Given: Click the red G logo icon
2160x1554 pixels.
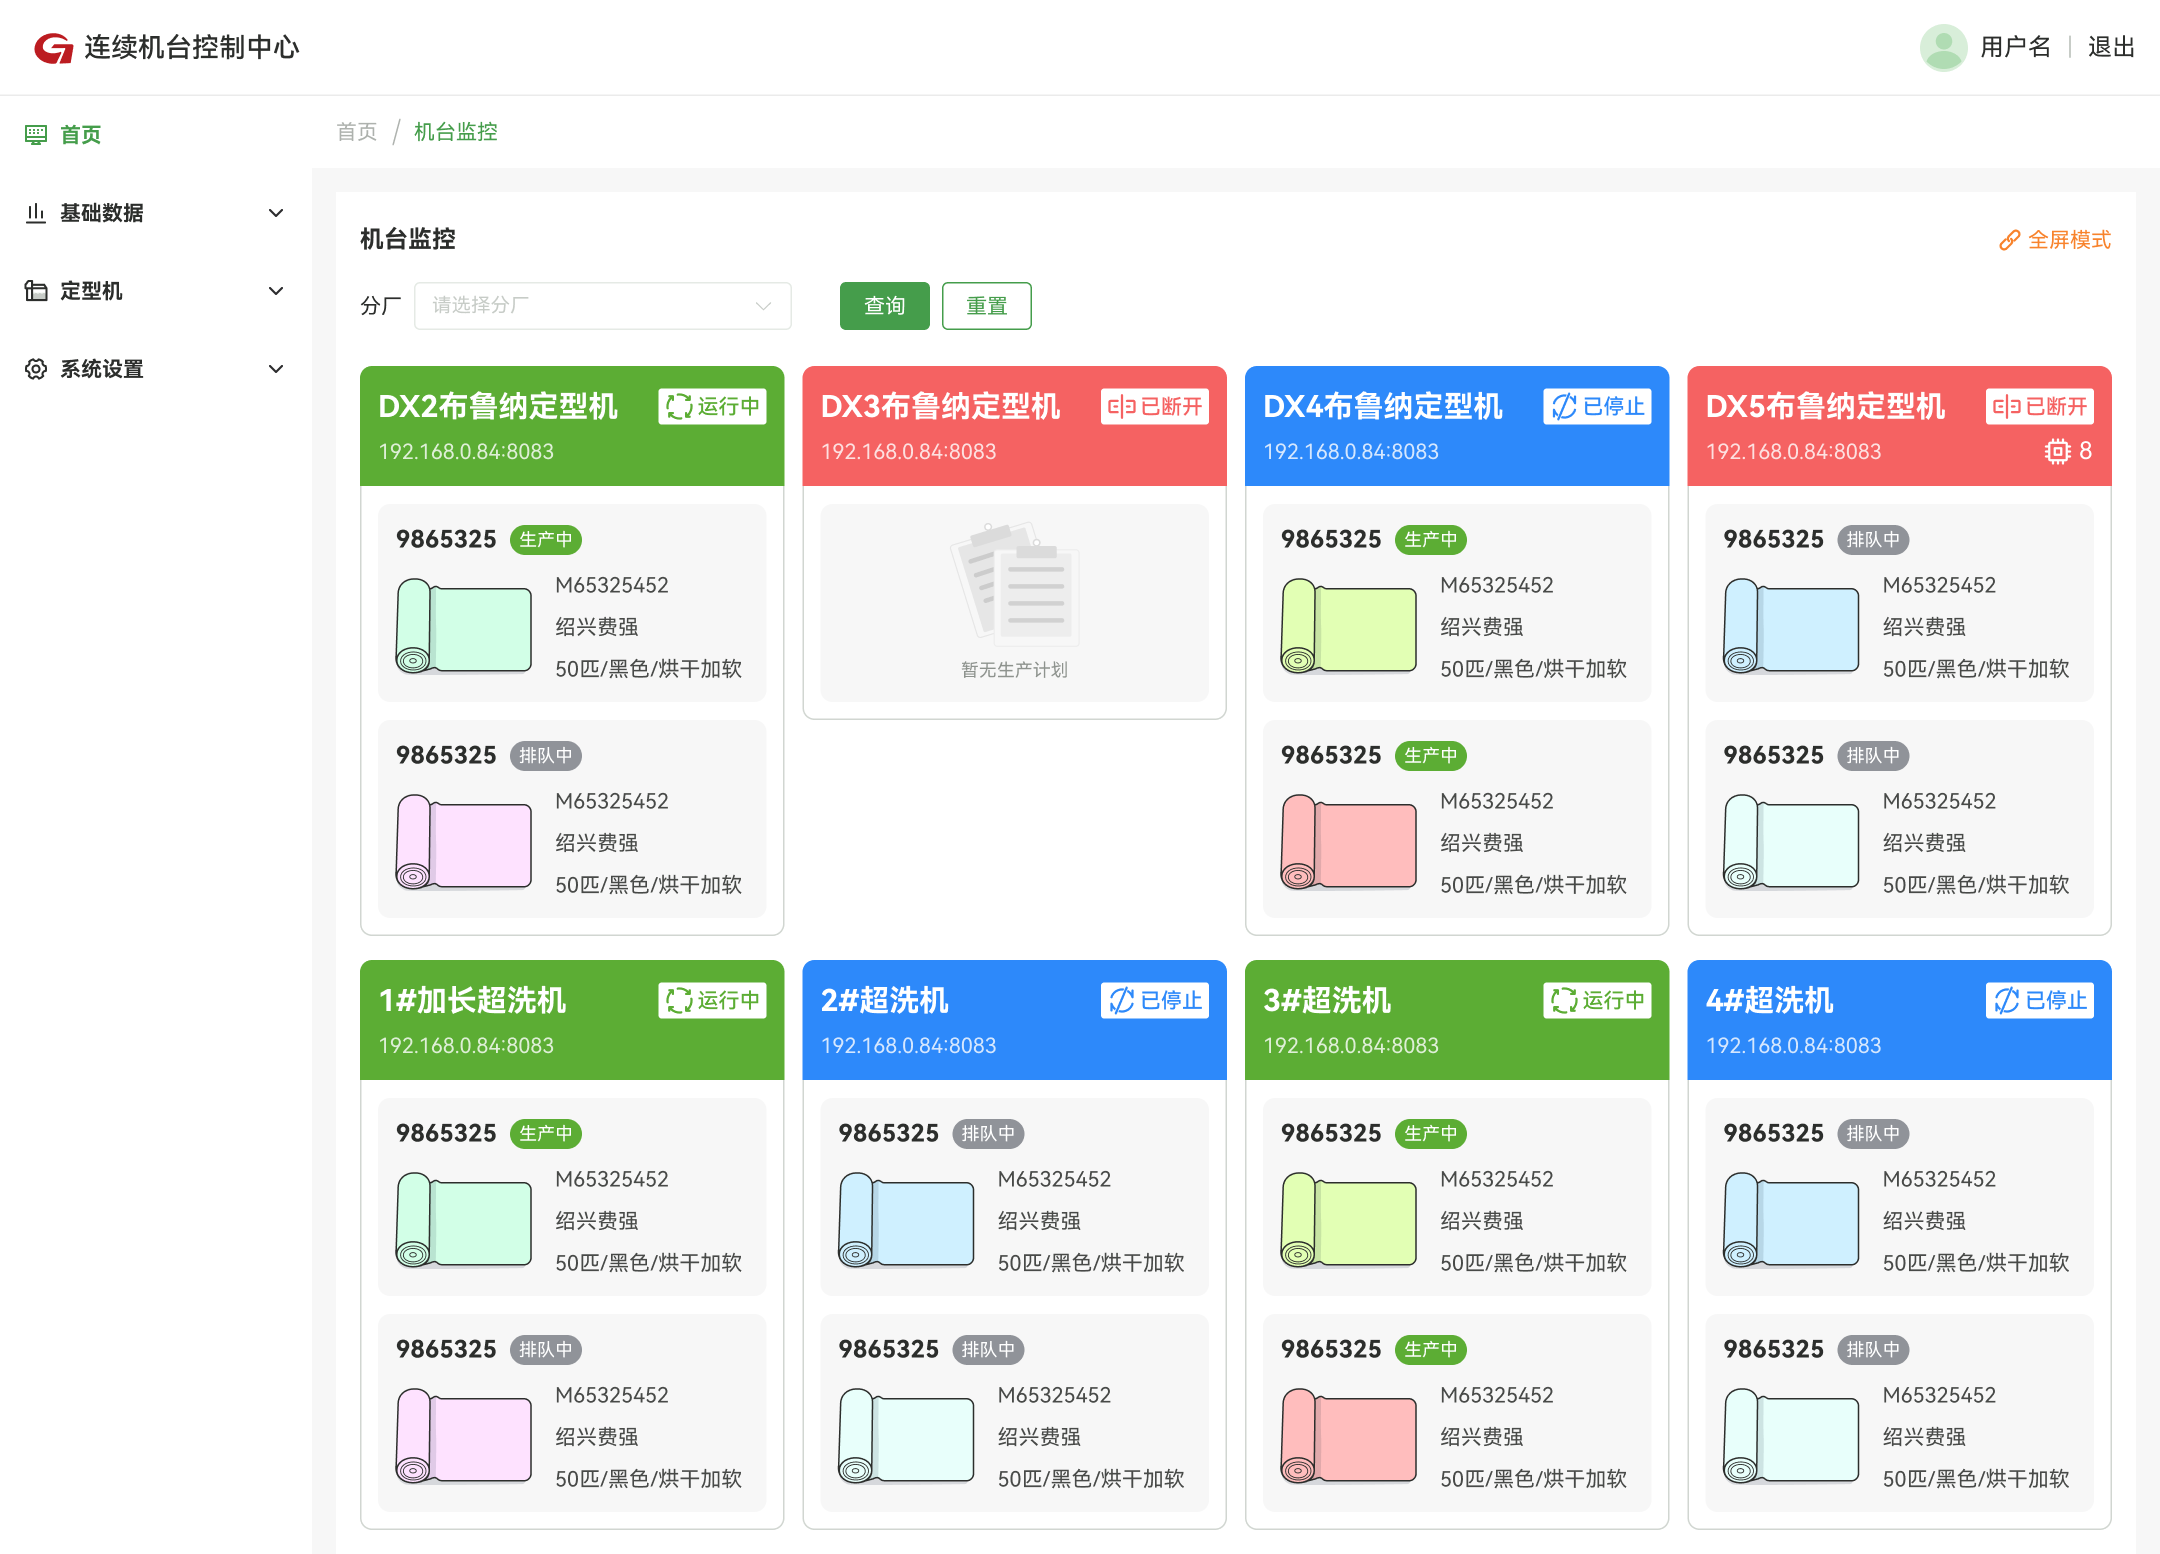Looking at the screenshot, I should click(54, 47).
